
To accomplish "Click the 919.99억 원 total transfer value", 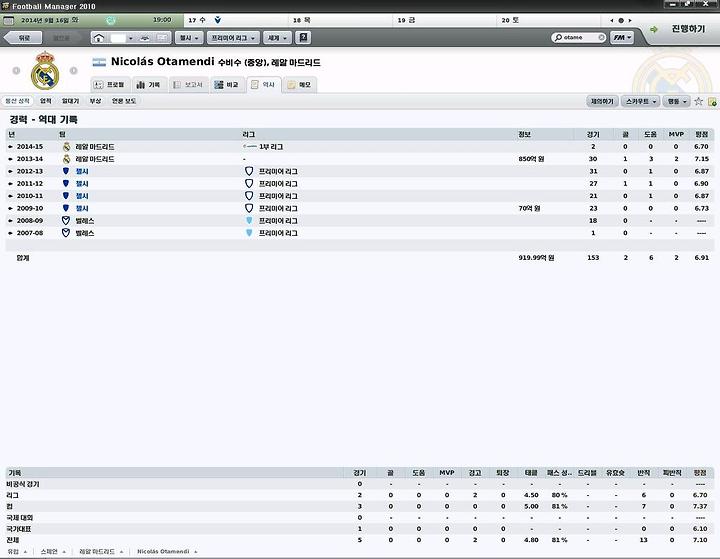I will pos(536,258).
